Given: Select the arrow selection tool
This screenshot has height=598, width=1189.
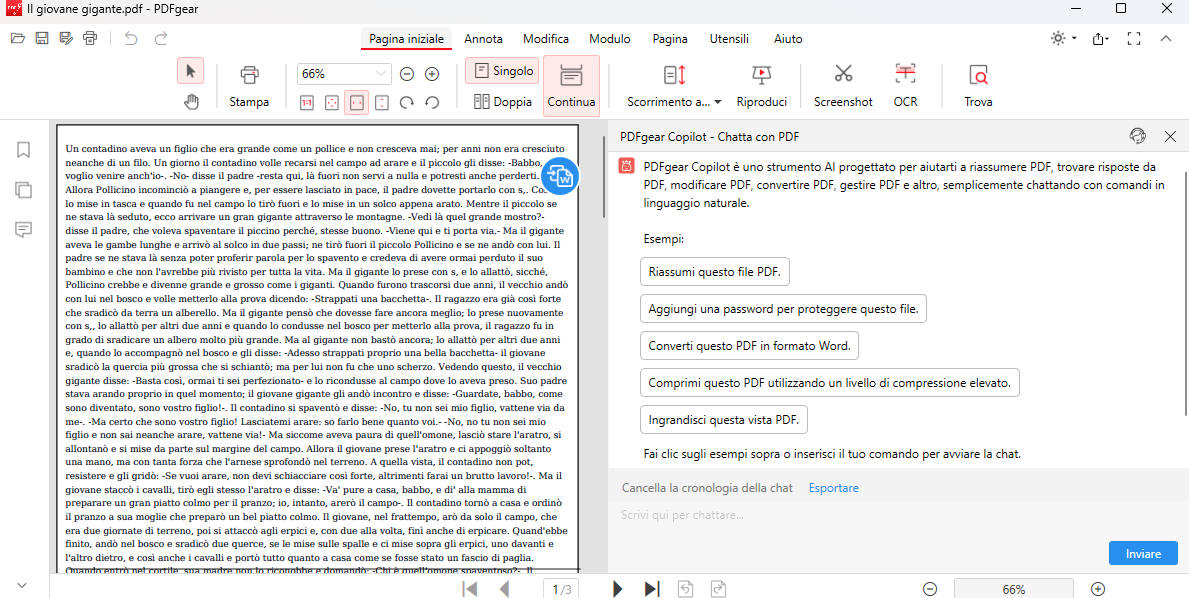Looking at the screenshot, I should (190, 71).
